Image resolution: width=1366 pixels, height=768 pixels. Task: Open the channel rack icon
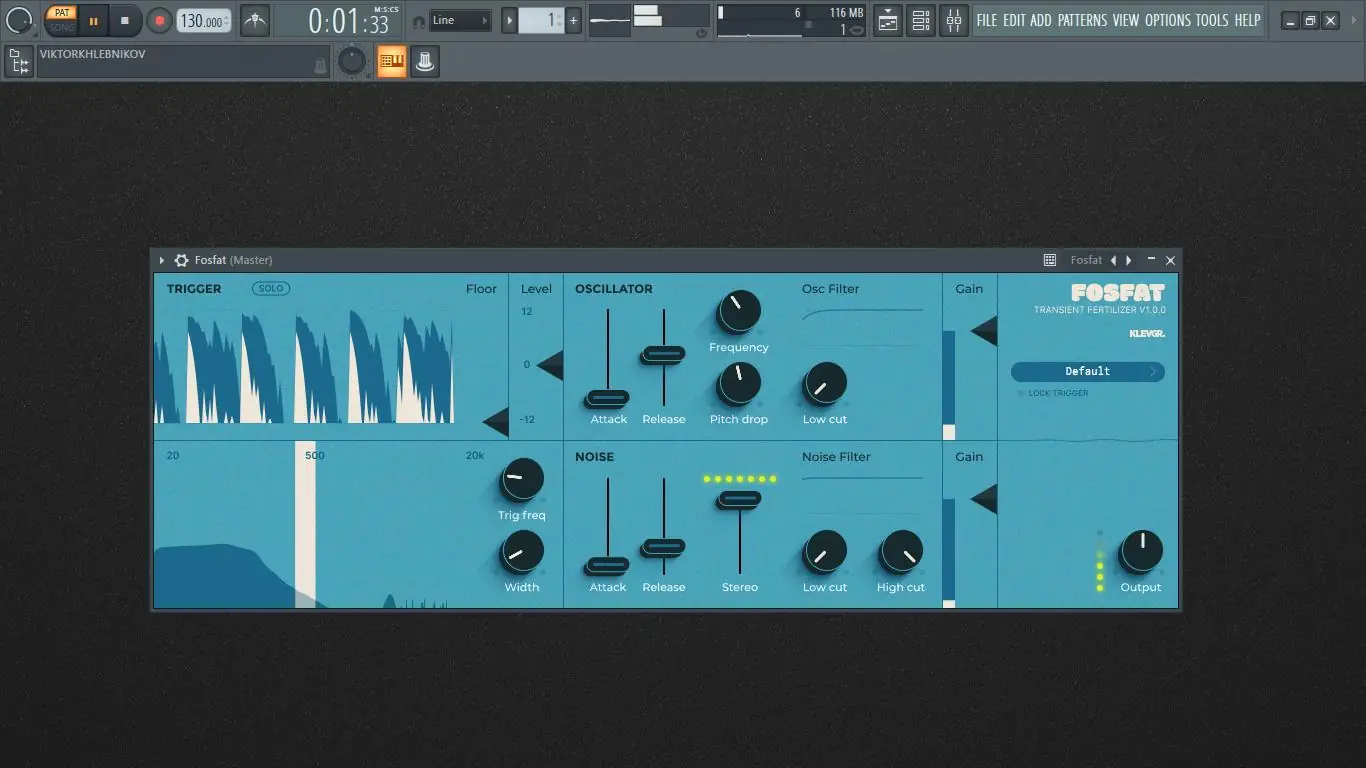(921, 20)
